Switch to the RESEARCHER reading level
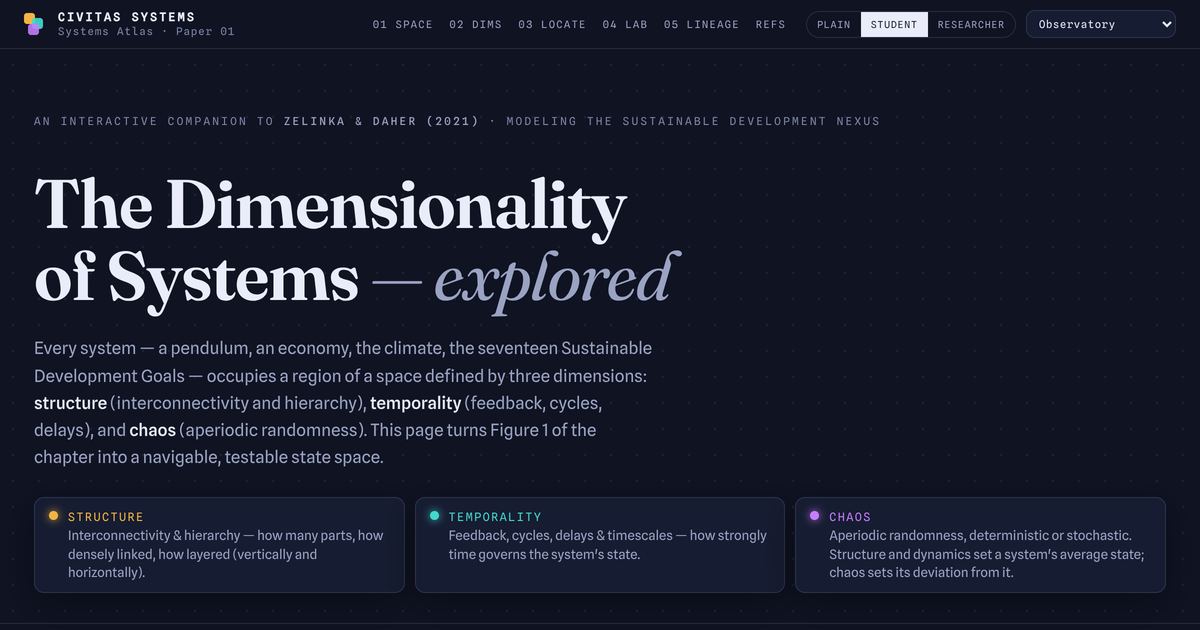This screenshot has height=630, width=1200. 971,24
